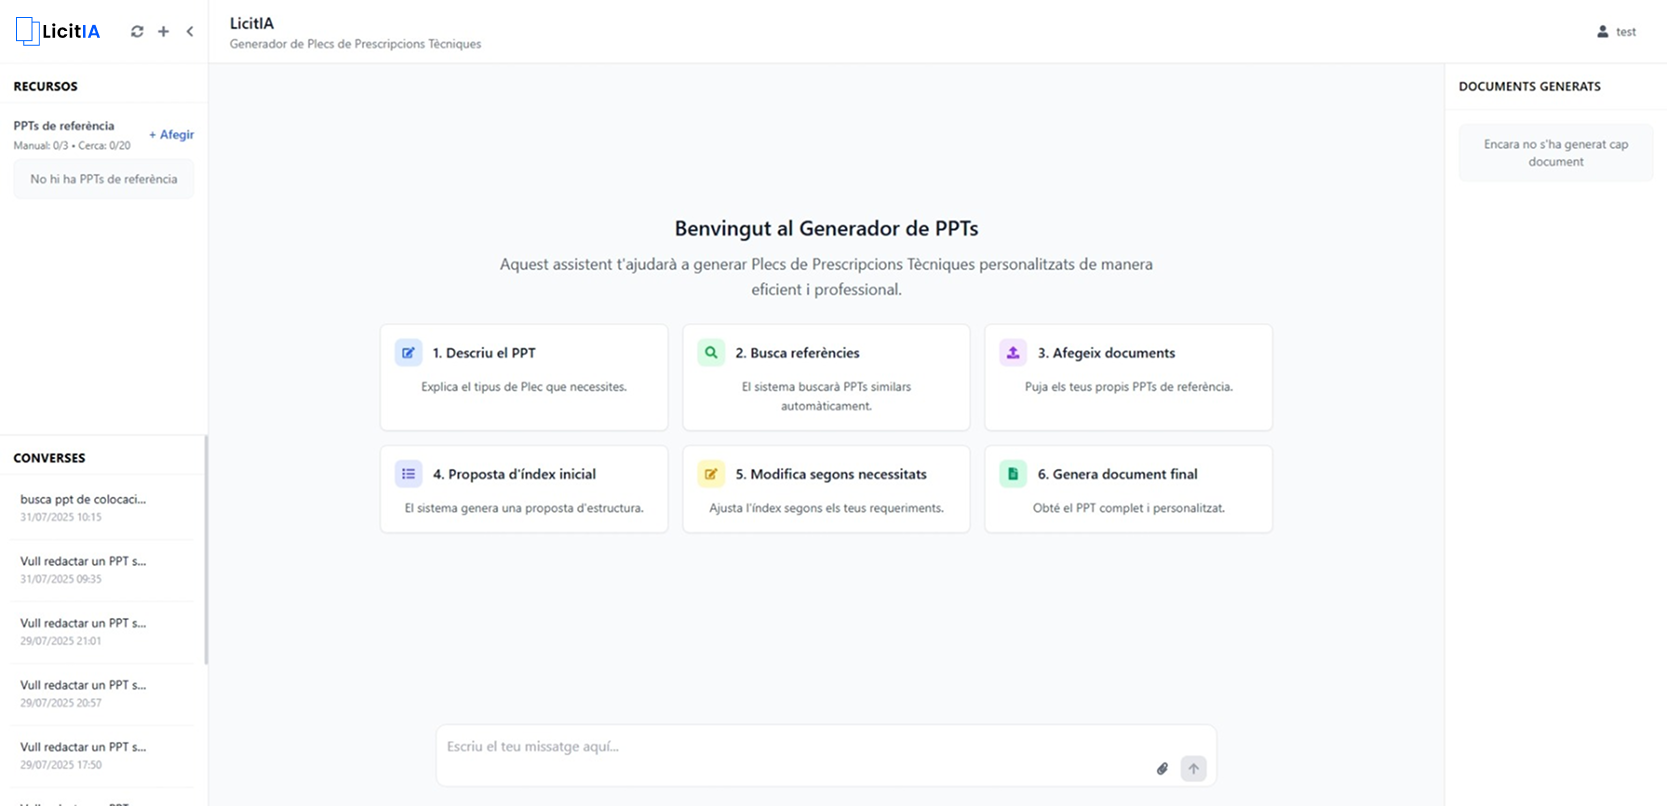
Task: Click the upload icon on Afegeix documents
Action: (x=1012, y=352)
